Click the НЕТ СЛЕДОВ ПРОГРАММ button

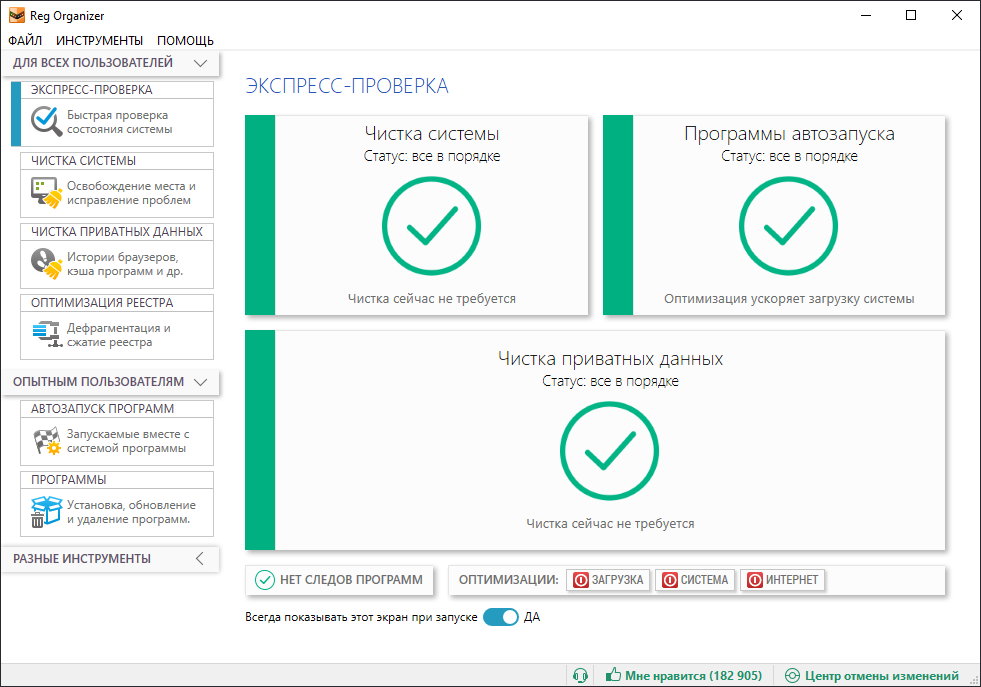[x=339, y=580]
